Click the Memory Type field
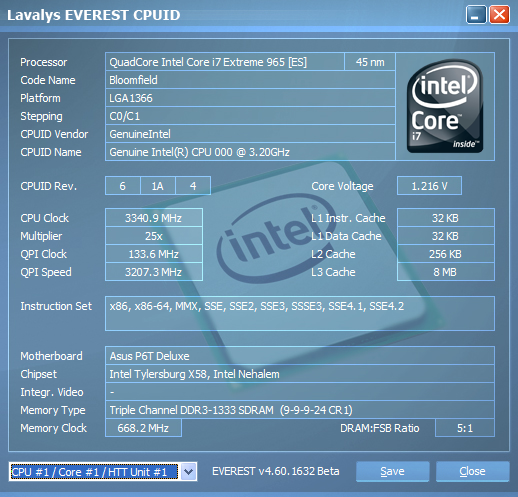The height and width of the screenshot is (497, 518). [300, 410]
